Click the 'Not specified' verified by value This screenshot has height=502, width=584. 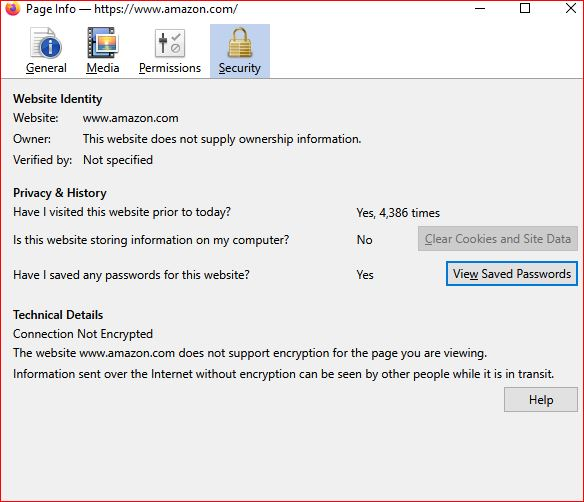click(118, 160)
